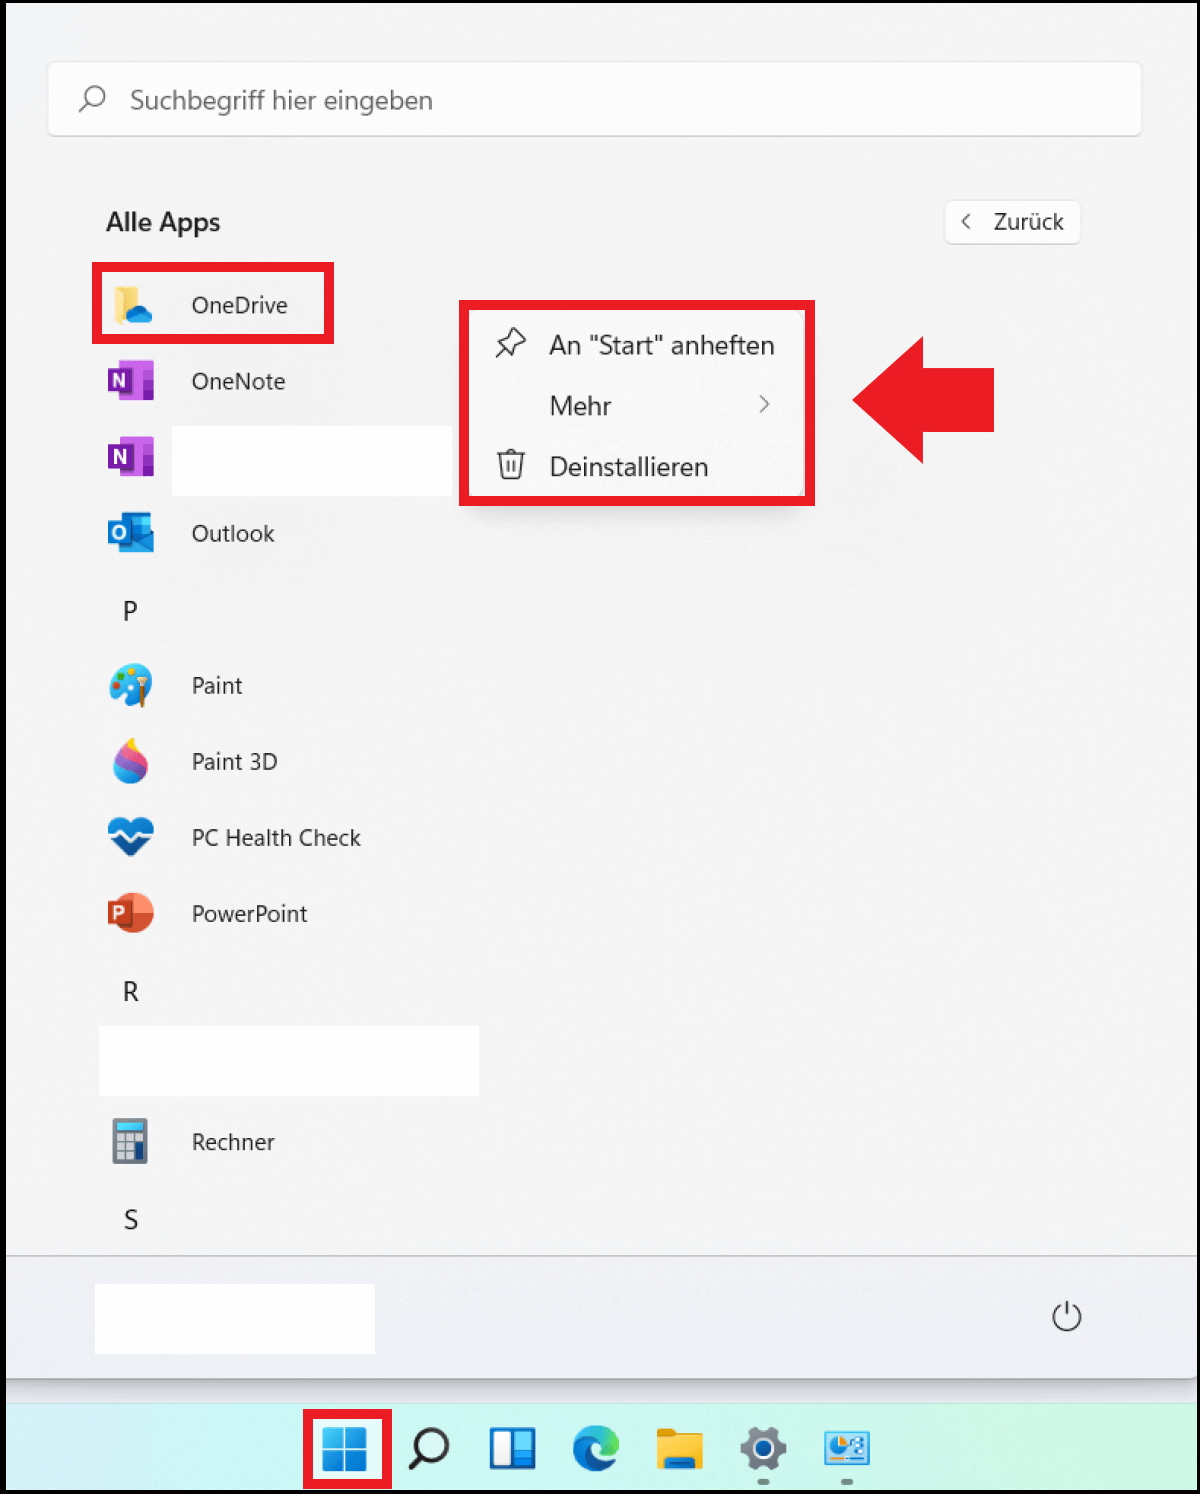The height and width of the screenshot is (1494, 1200).
Task: Click the Rechner label text
Action: 233,1142
